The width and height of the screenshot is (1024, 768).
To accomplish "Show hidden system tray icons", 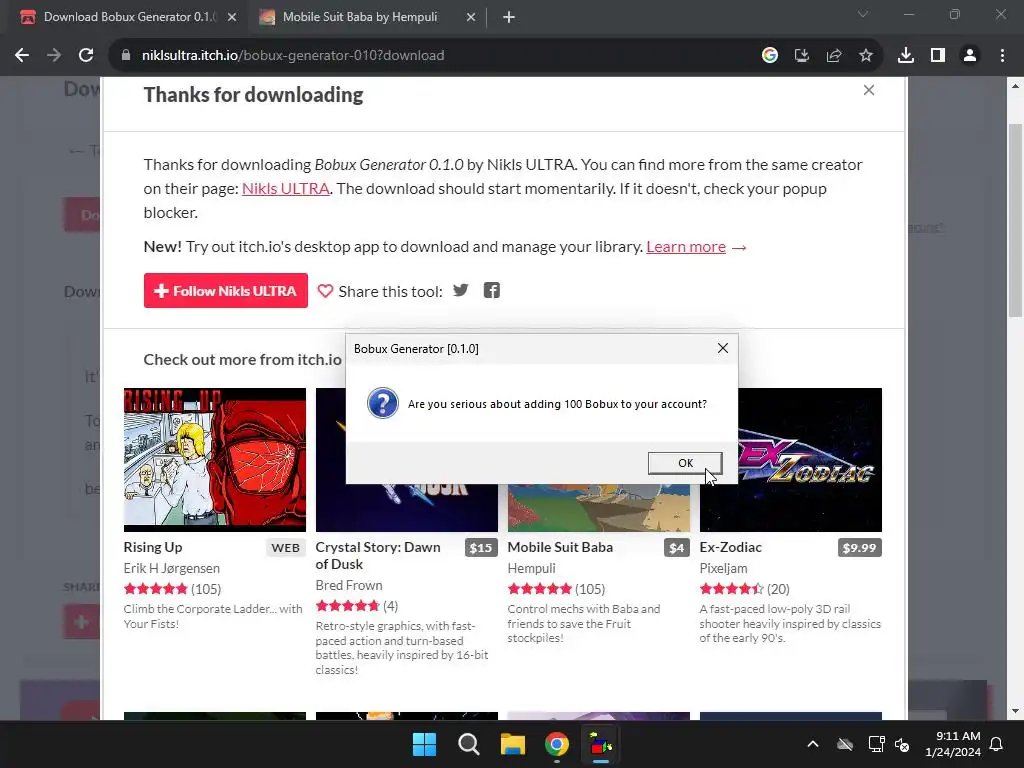I will [812, 744].
